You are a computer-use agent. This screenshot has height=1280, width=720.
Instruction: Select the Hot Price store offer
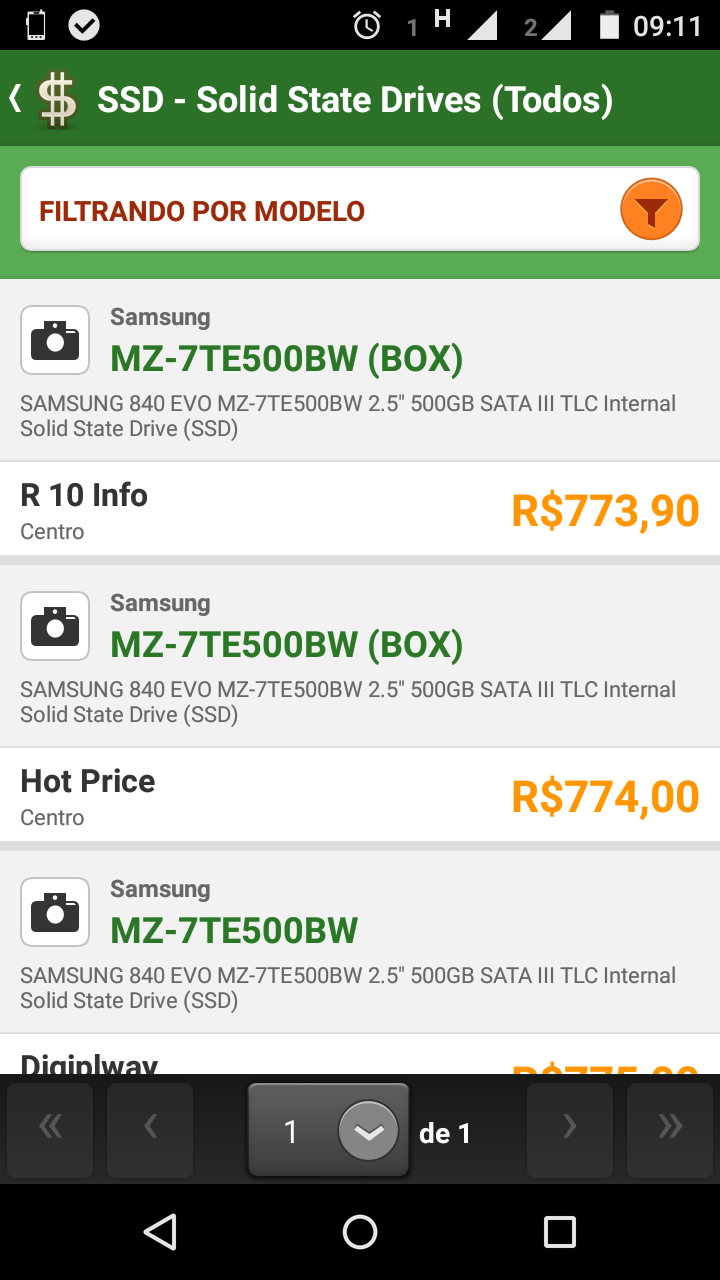click(x=88, y=794)
